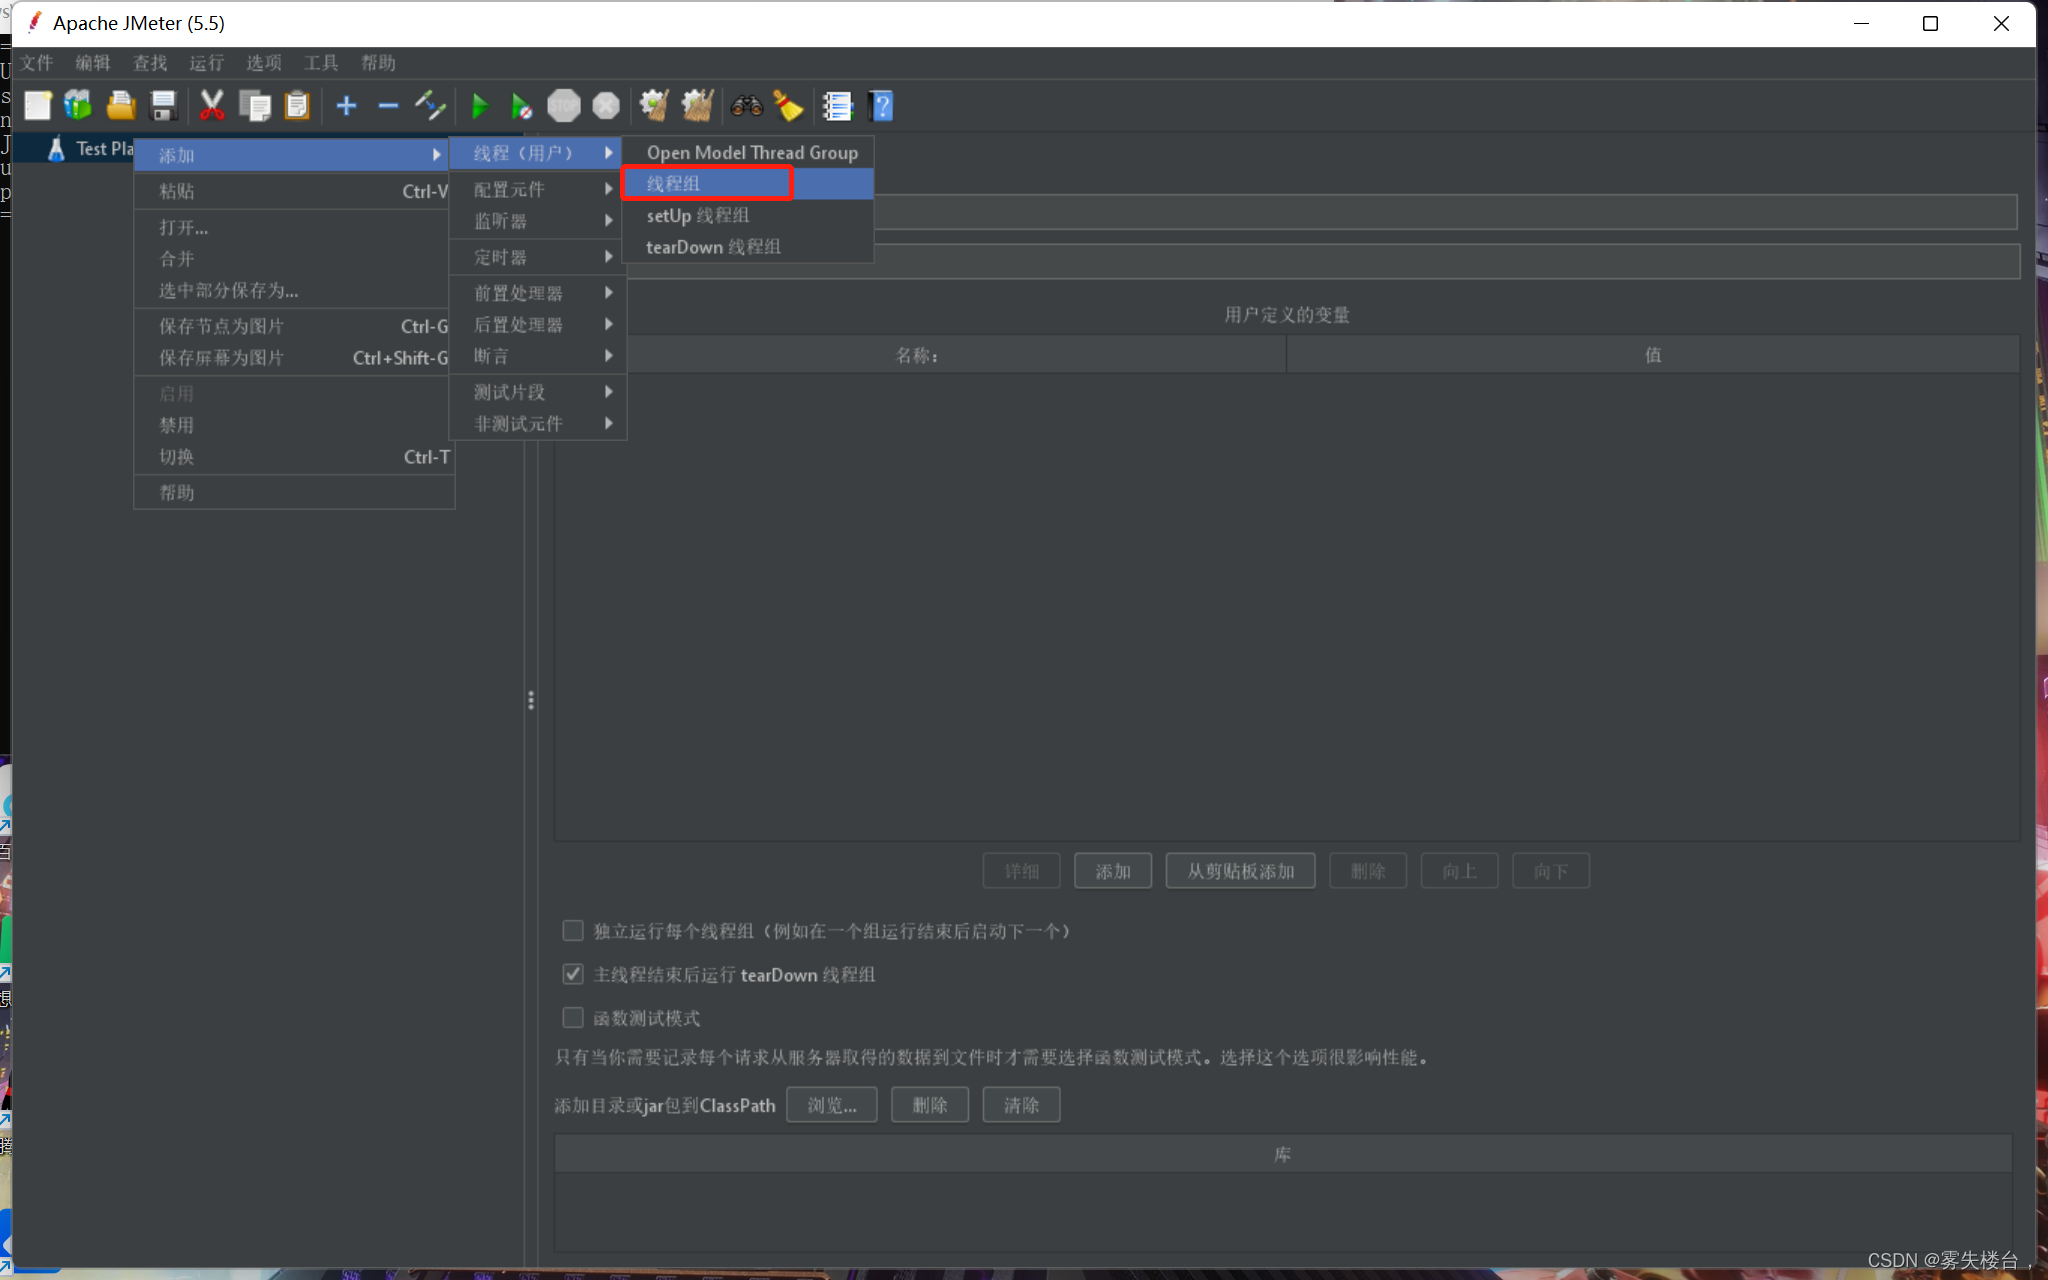Expand all nodes with the plus icon
The width and height of the screenshot is (2048, 1280).
(x=346, y=105)
